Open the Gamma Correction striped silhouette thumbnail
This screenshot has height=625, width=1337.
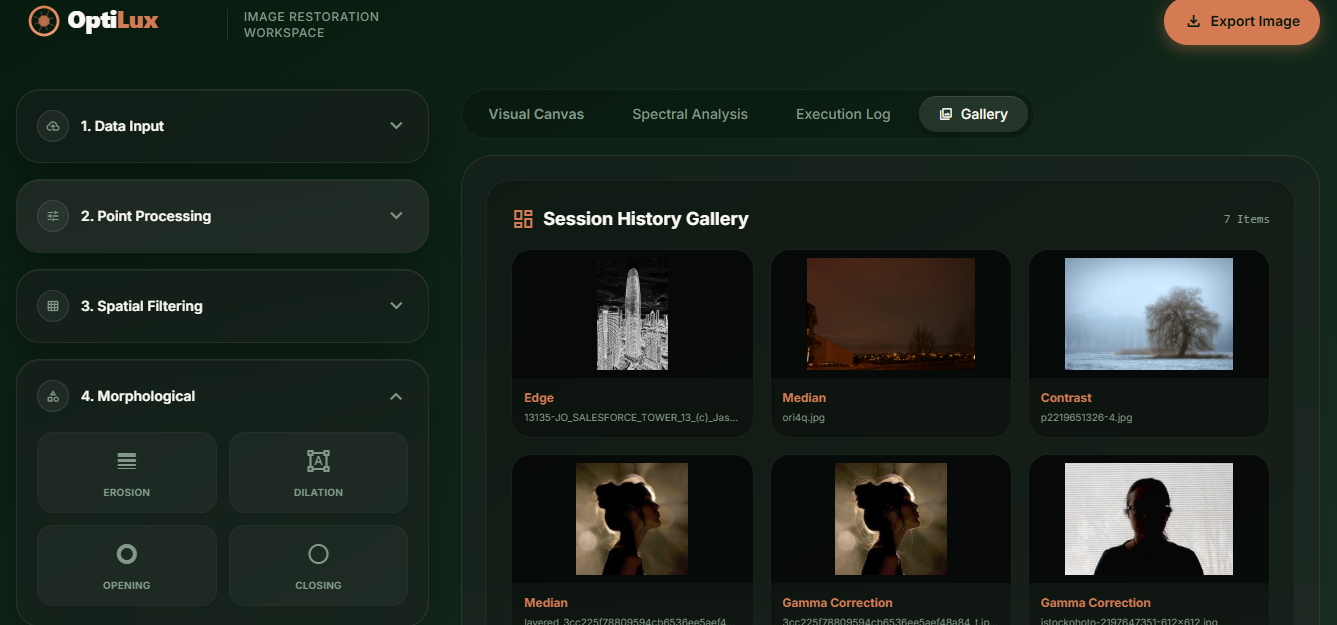tap(1149, 519)
